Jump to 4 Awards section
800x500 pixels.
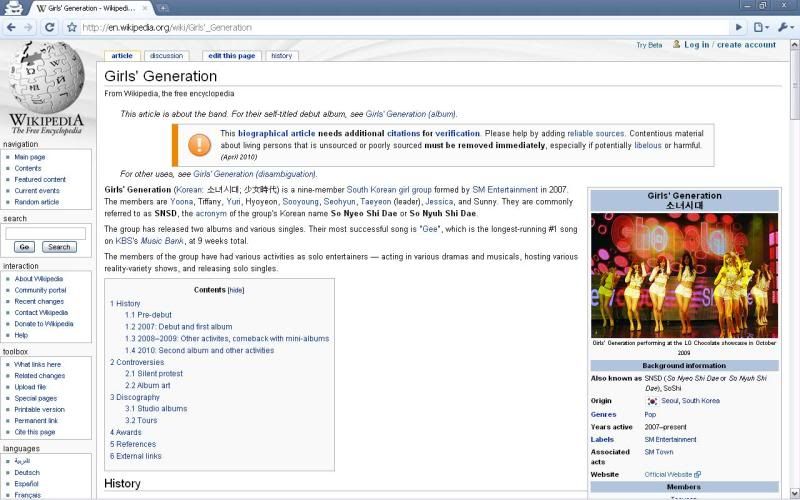click(x=126, y=433)
